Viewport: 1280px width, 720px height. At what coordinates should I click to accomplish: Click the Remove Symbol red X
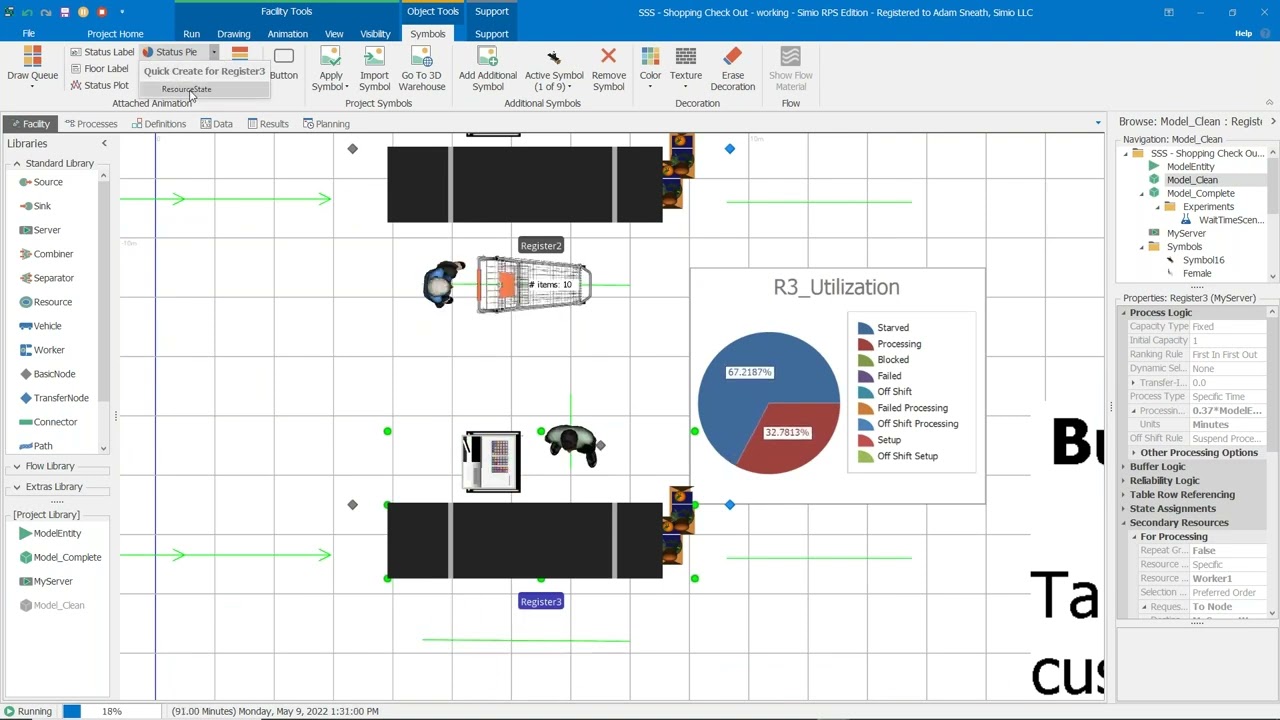pyautogui.click(x=608, y=56)
